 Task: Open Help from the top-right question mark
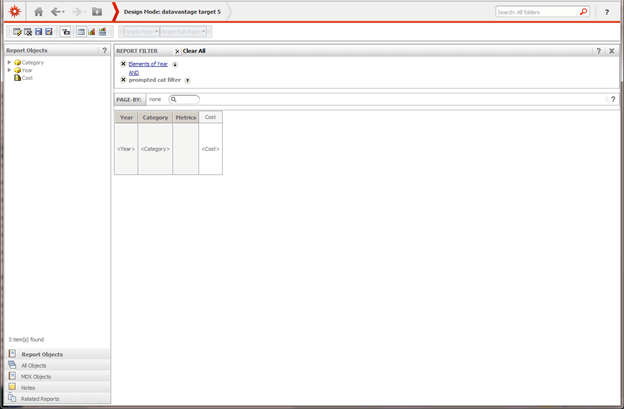coord(607,12)
